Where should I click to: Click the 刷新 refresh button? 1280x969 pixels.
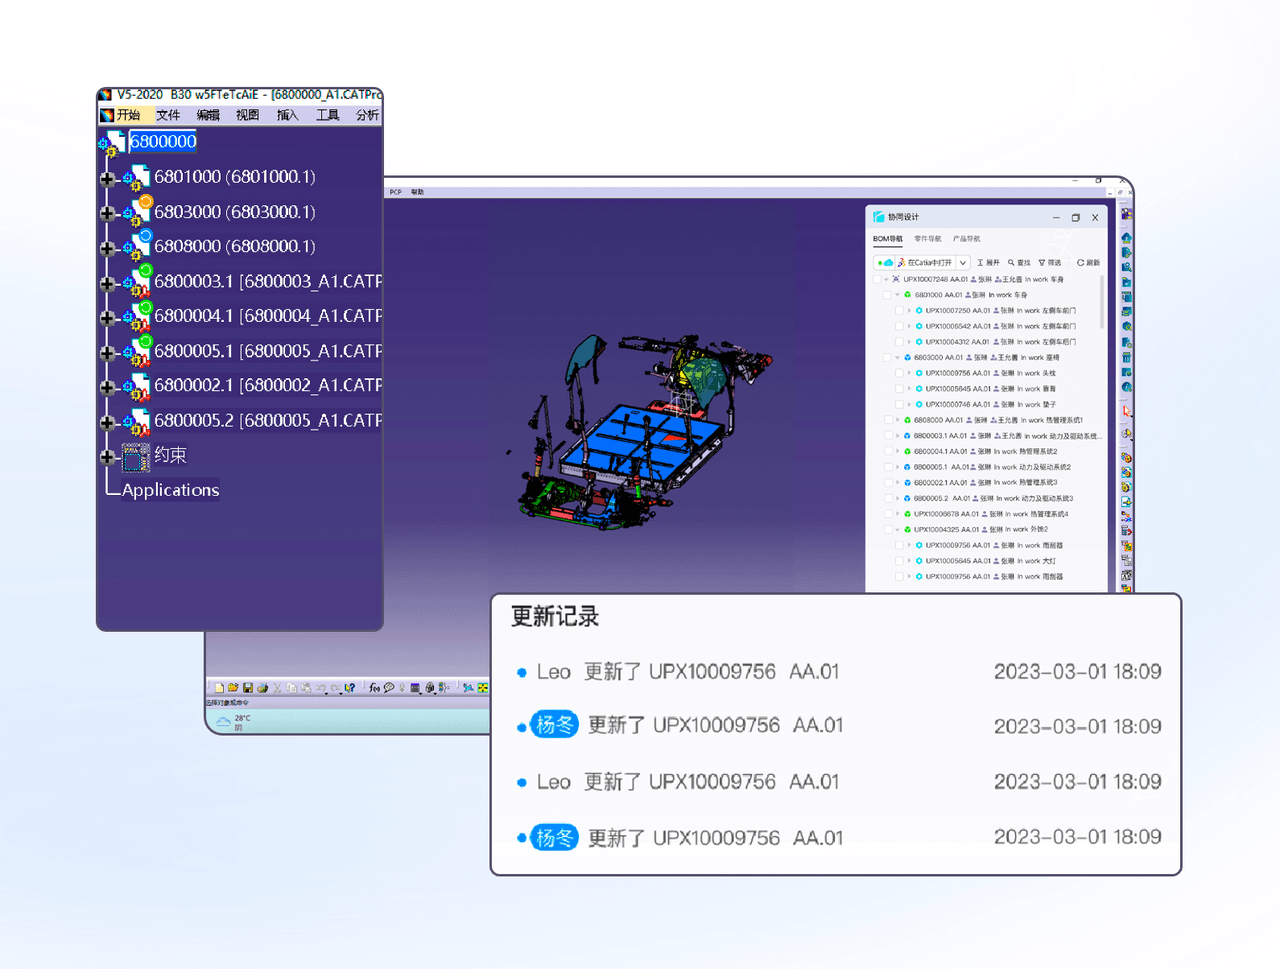coord(1089,263)
